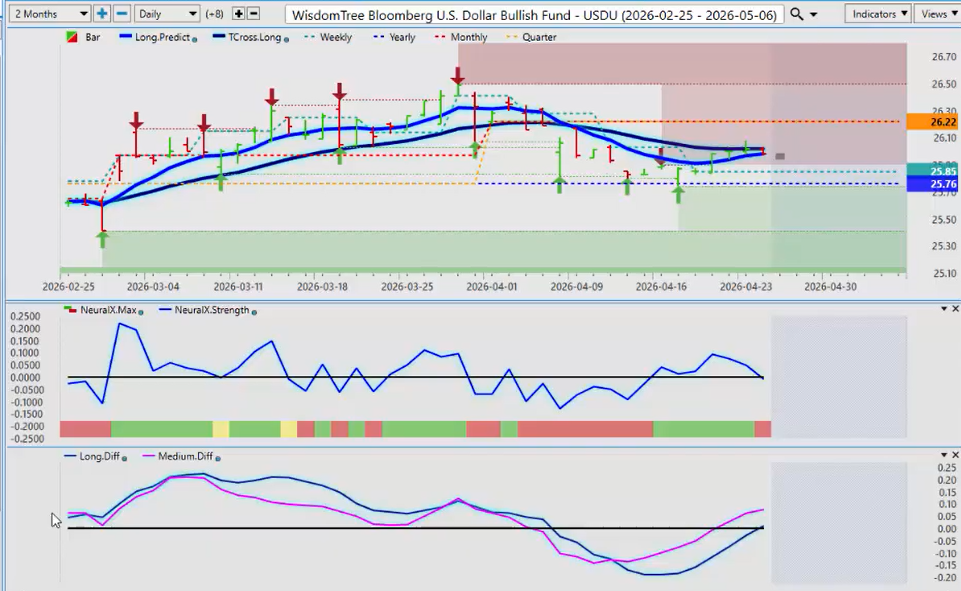Click the Bar legend icon

(70, 37)
